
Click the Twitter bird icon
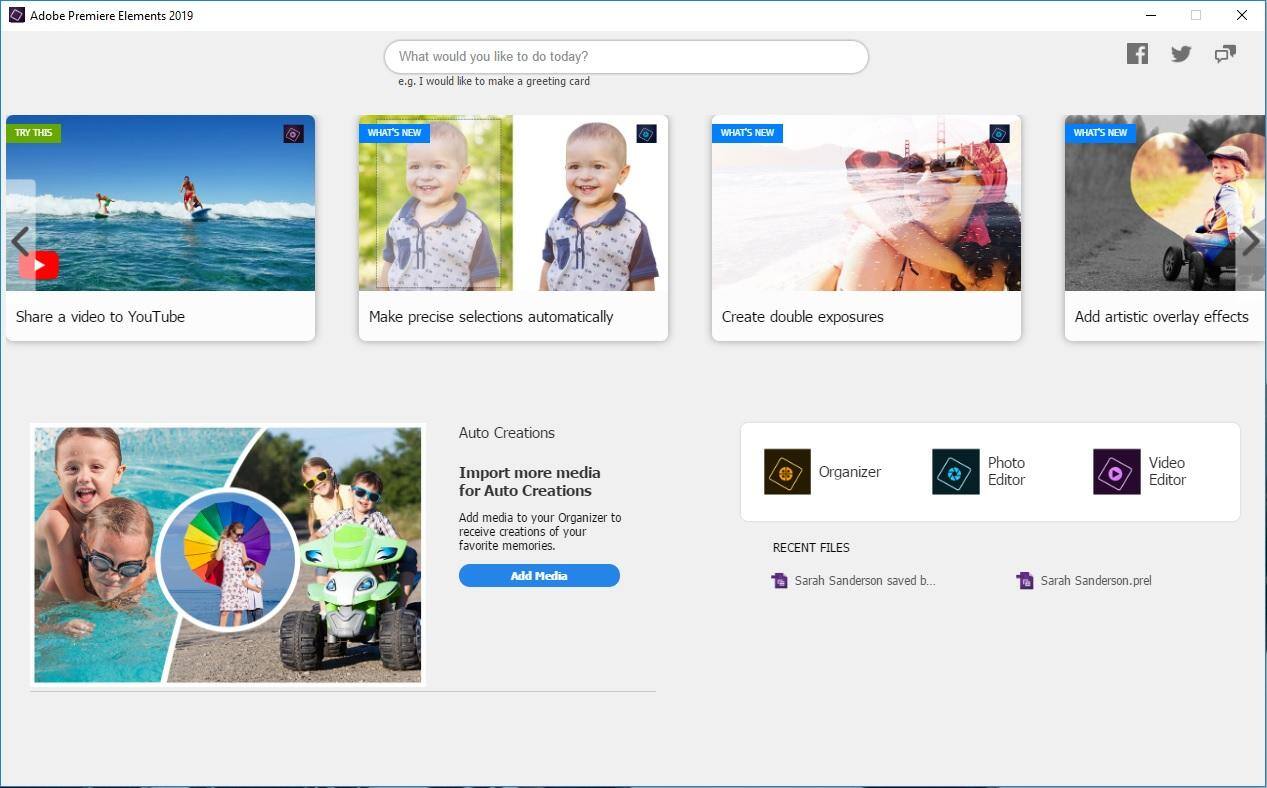(x=1181, y=54)
